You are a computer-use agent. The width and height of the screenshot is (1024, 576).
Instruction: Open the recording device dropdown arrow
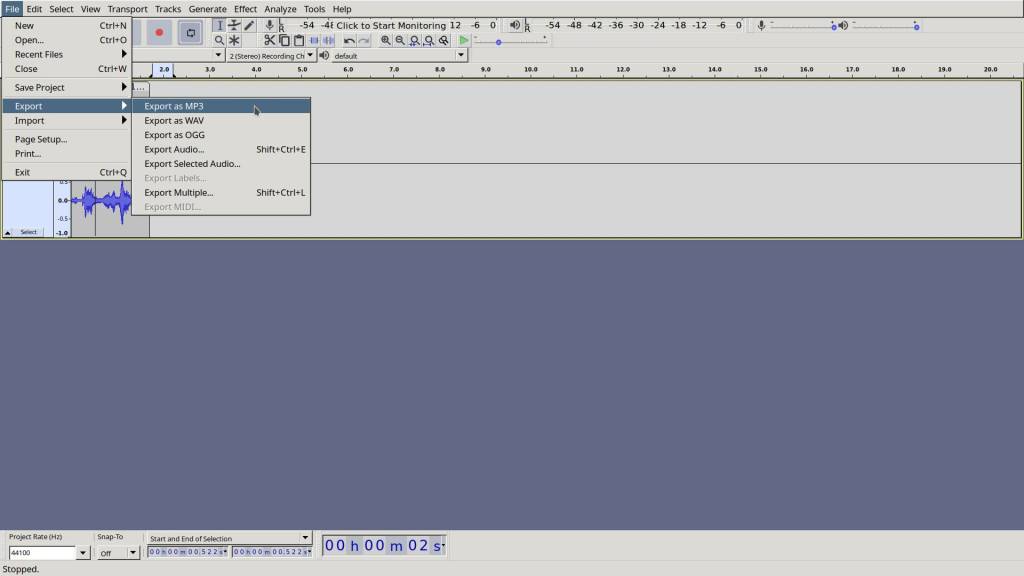[x=217, y=56]
